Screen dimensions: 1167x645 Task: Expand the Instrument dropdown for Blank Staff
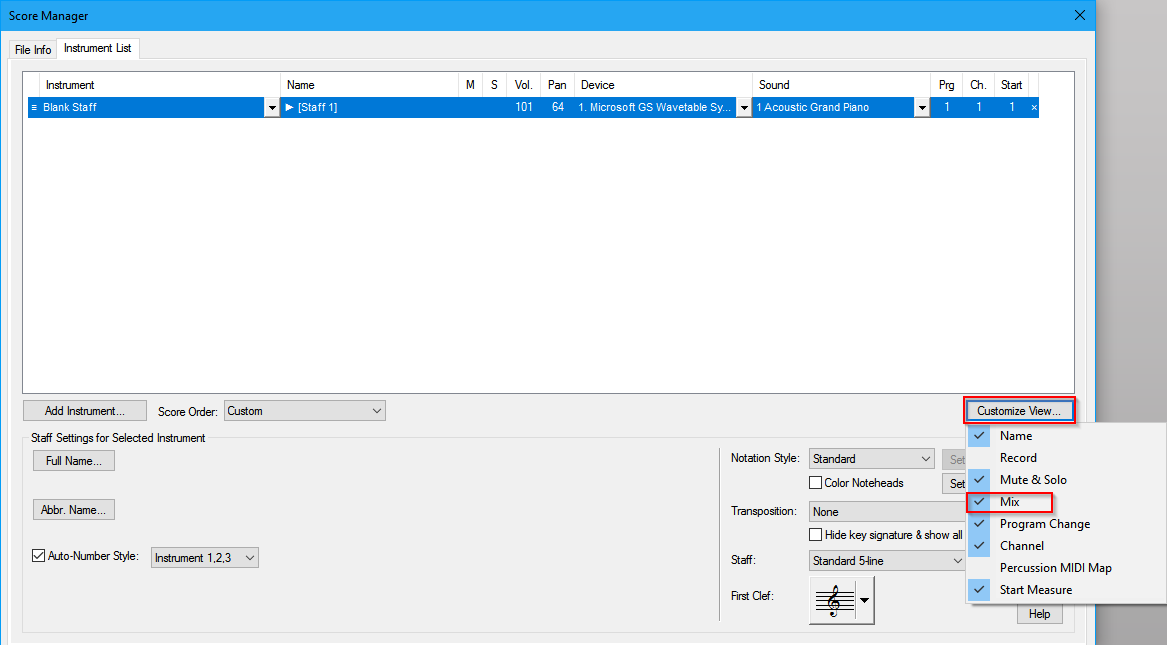(271, 108)
